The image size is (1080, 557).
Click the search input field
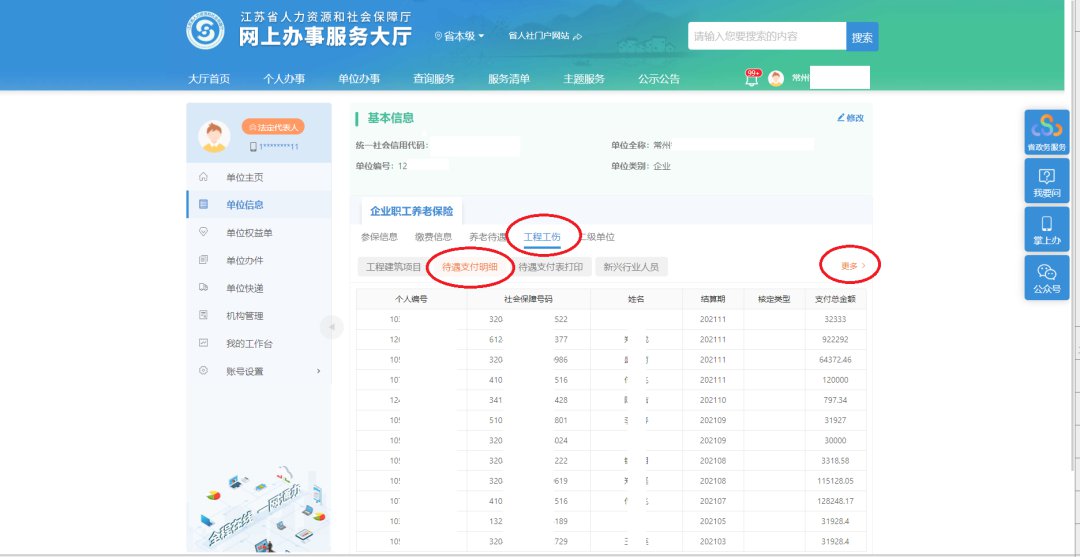(x=766, y=36)
